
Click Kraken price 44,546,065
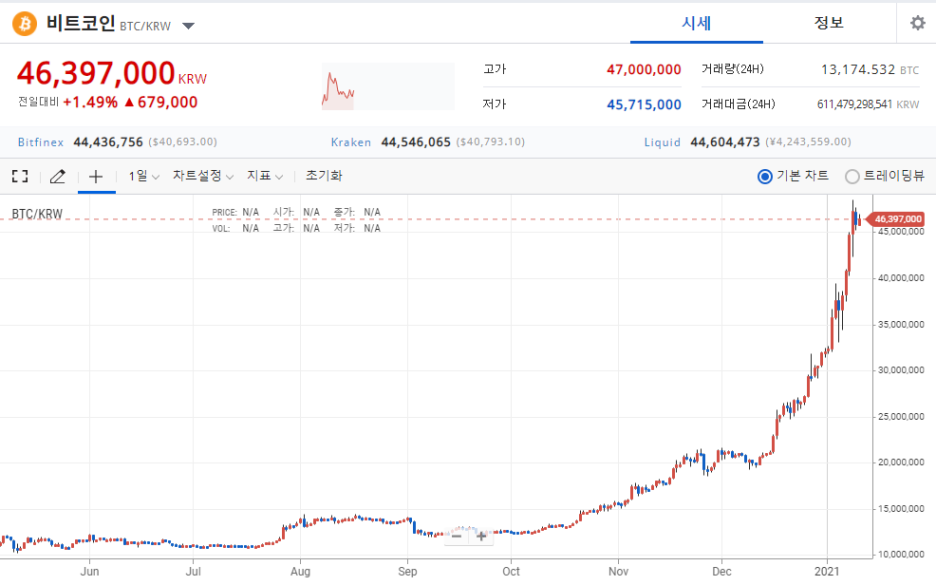pyautogui.click(x=415, y=142)
